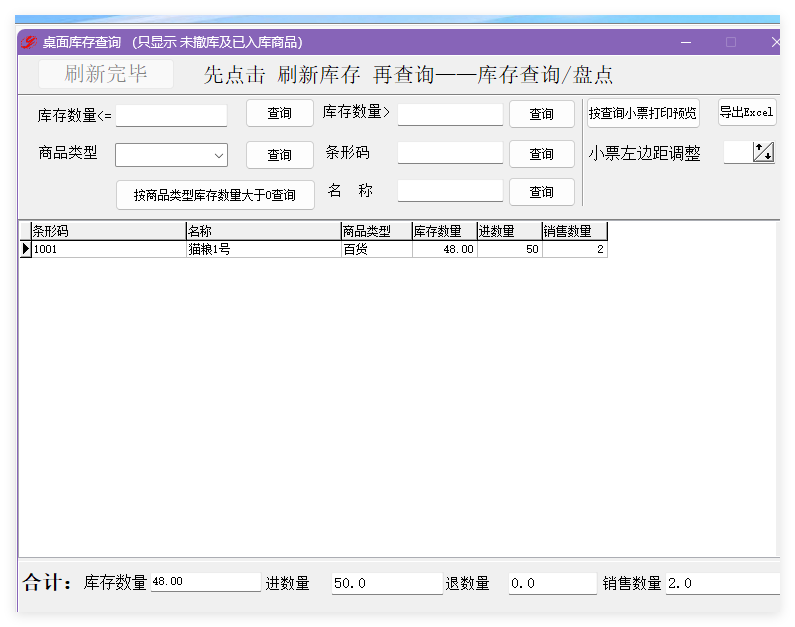Minimize the 桌面库存查询 window

click(x=686, y=42)
